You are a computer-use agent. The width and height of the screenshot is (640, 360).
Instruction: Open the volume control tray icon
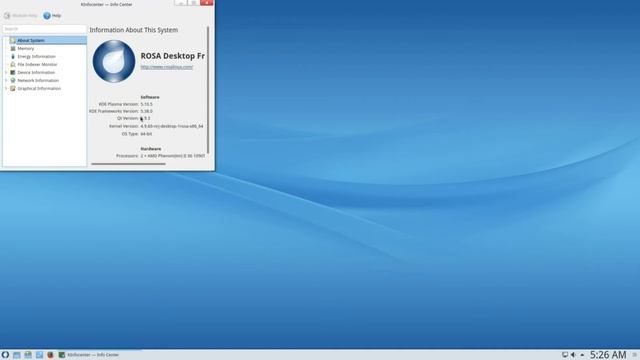573,355
